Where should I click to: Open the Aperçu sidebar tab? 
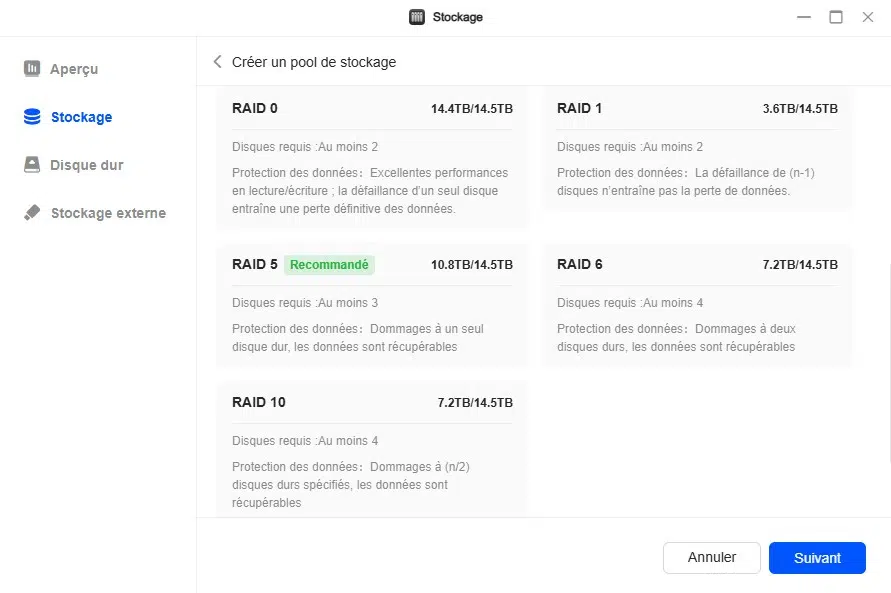pos(74,69)
